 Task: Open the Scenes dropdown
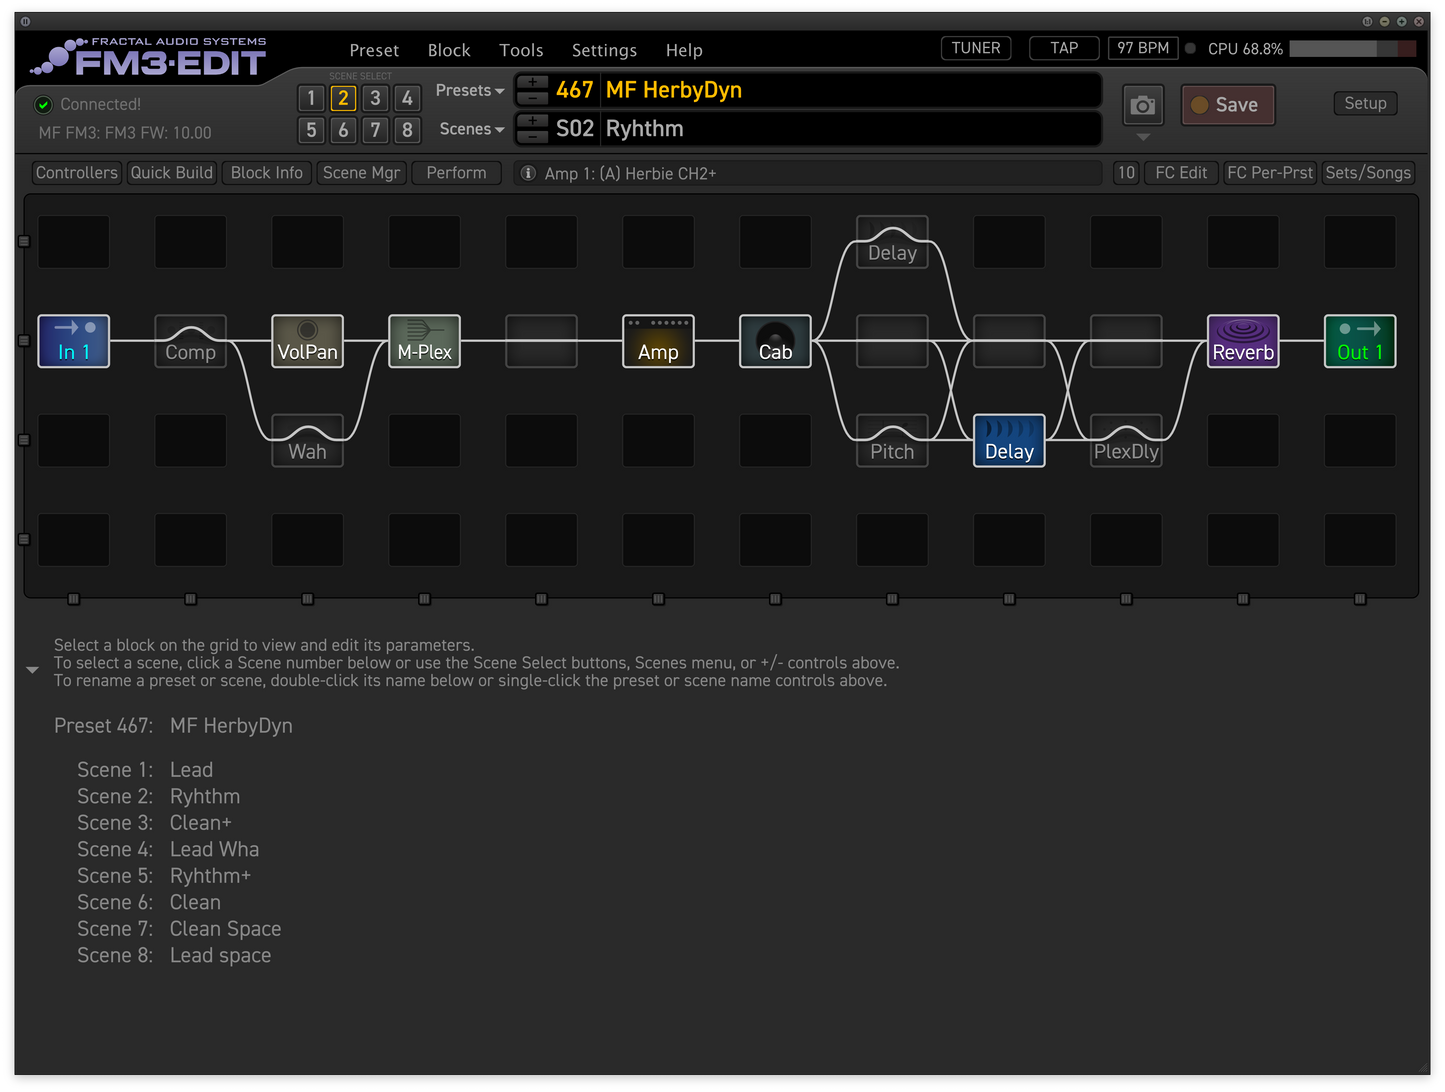tap(470, 129)
